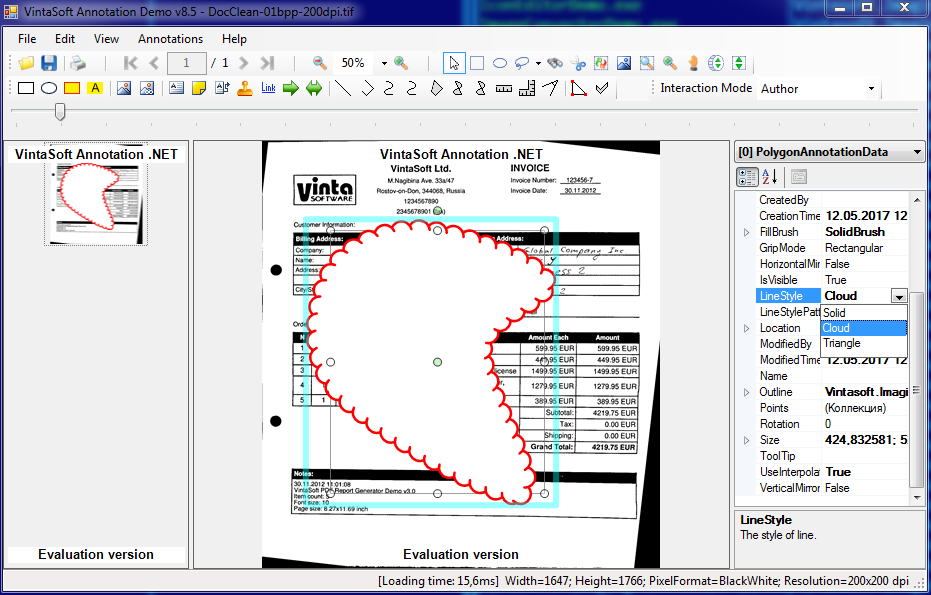Open file with the yellow folder icon
This screenshot has width=931, height=595.
pyautogui.click(x=26, y=63)
